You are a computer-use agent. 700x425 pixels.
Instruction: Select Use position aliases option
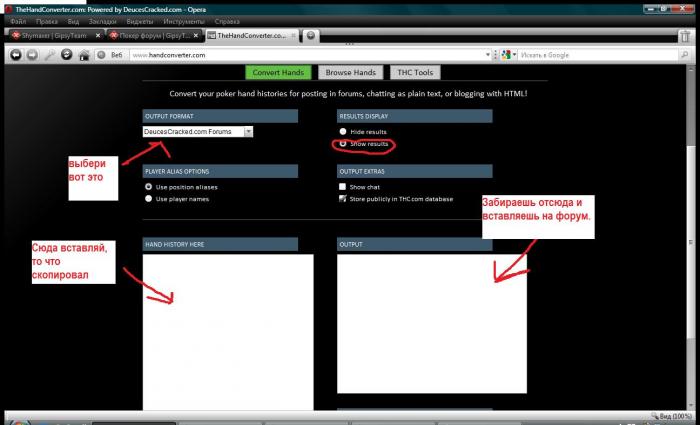[x=149, y=187]
